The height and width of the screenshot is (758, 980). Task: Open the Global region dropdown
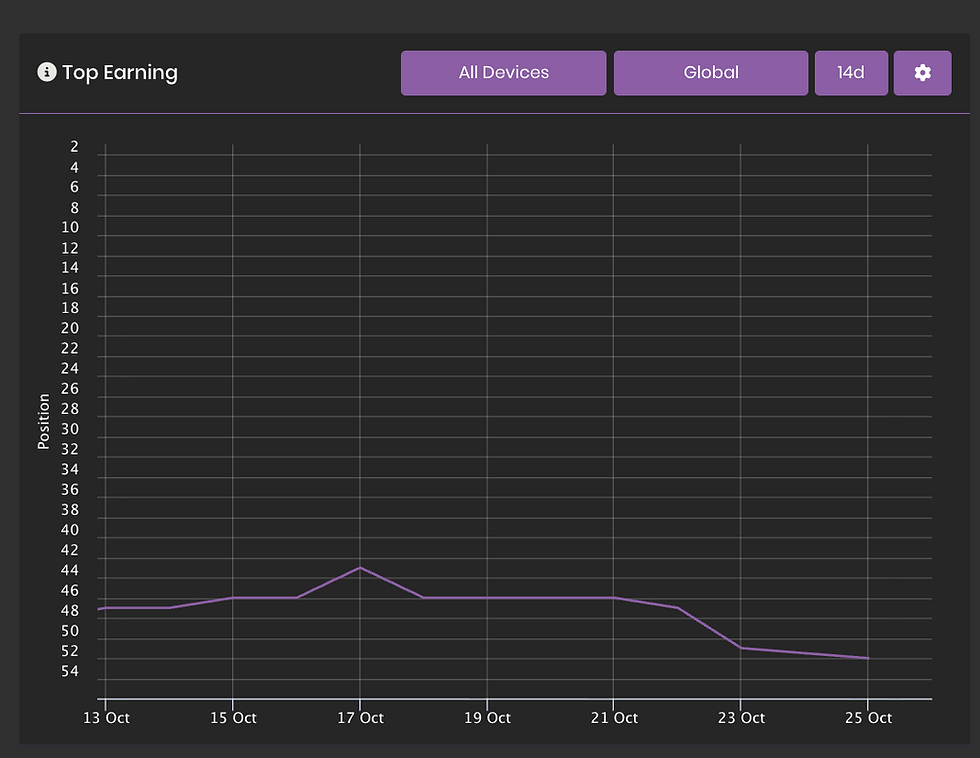(x=711, y=73)
